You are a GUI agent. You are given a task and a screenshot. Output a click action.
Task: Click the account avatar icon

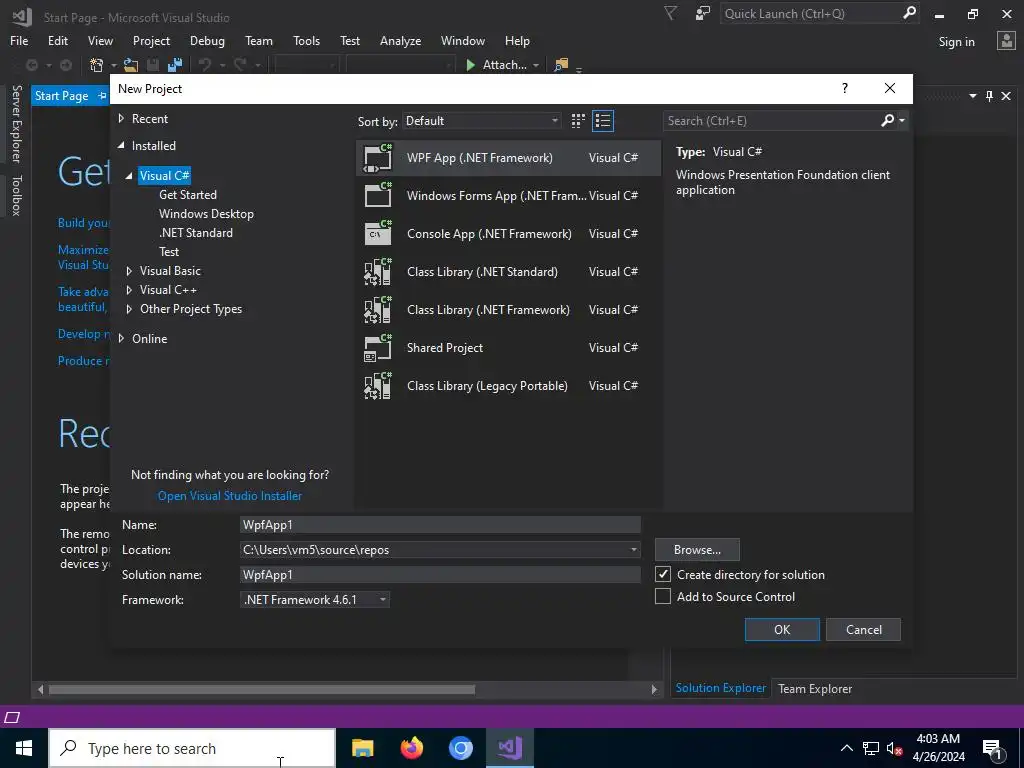coord(1006,41)
